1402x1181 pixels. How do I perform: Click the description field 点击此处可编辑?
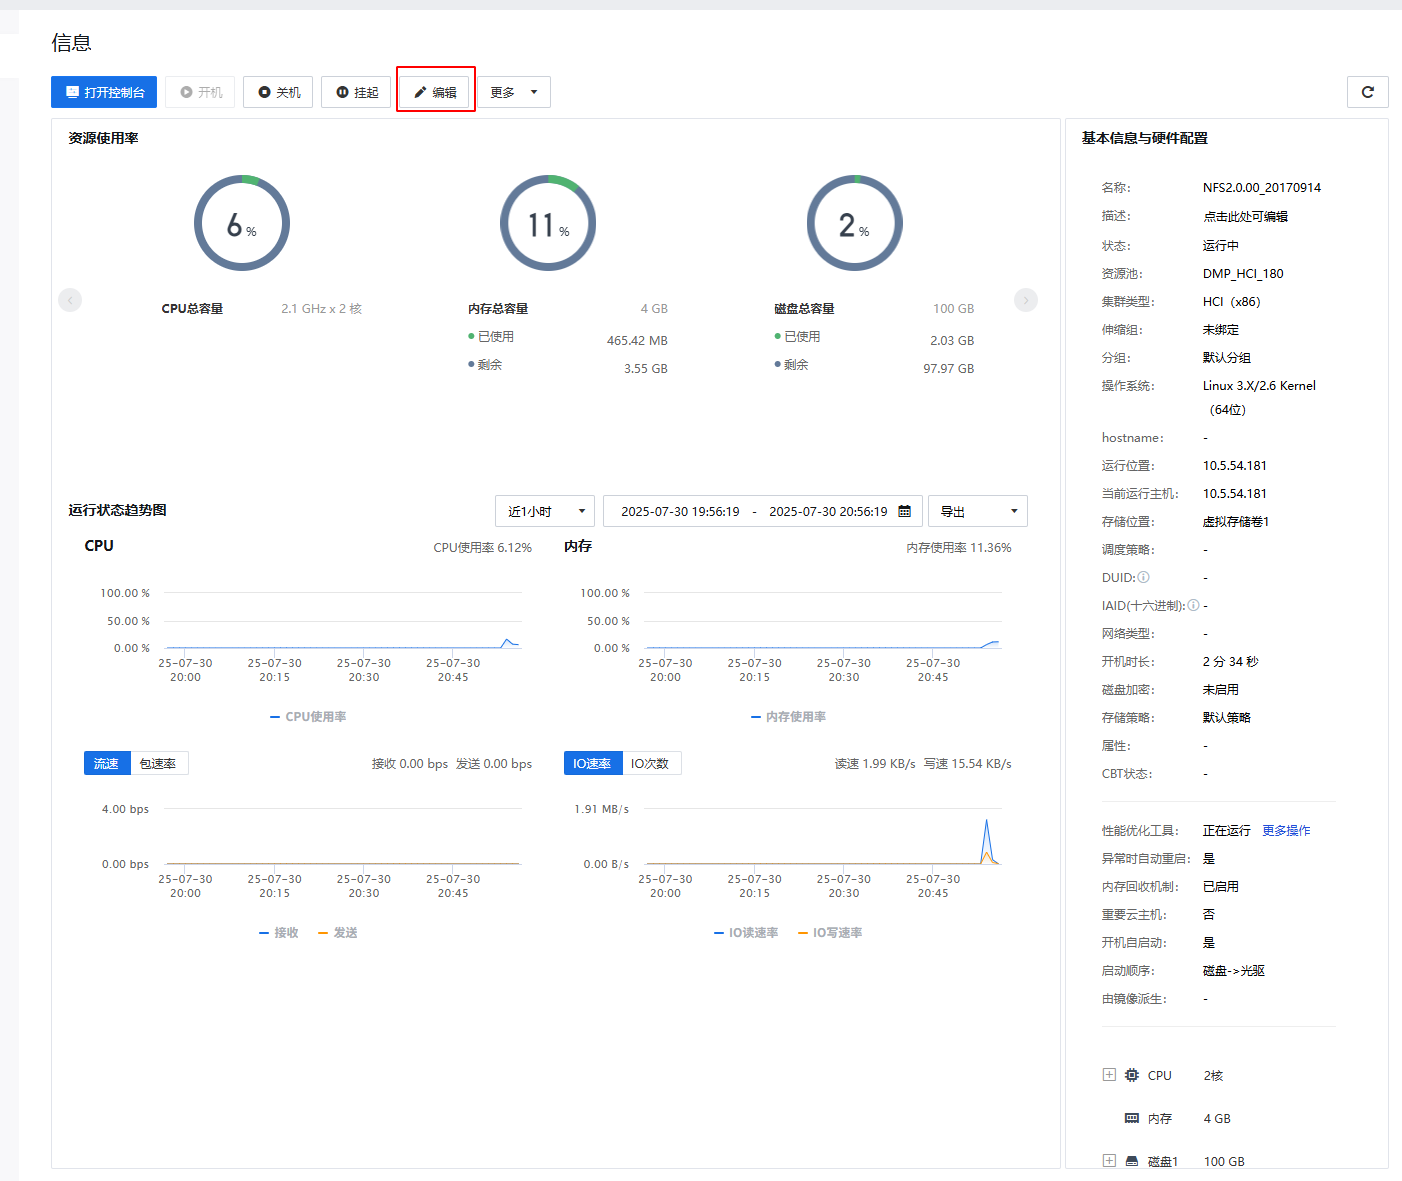click(x=1245, y=216)
